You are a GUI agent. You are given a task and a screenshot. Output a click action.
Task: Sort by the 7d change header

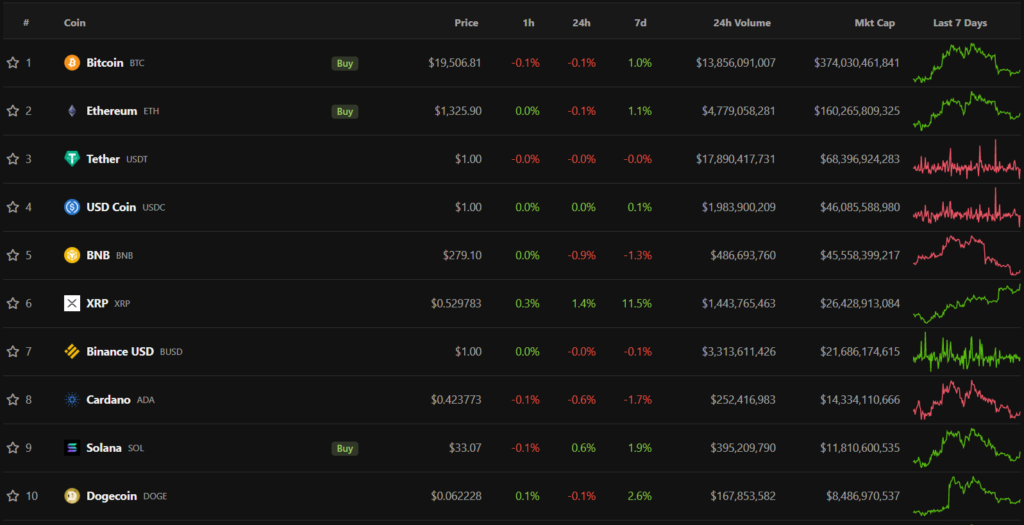pyautogui.click(x=640, y=23)
